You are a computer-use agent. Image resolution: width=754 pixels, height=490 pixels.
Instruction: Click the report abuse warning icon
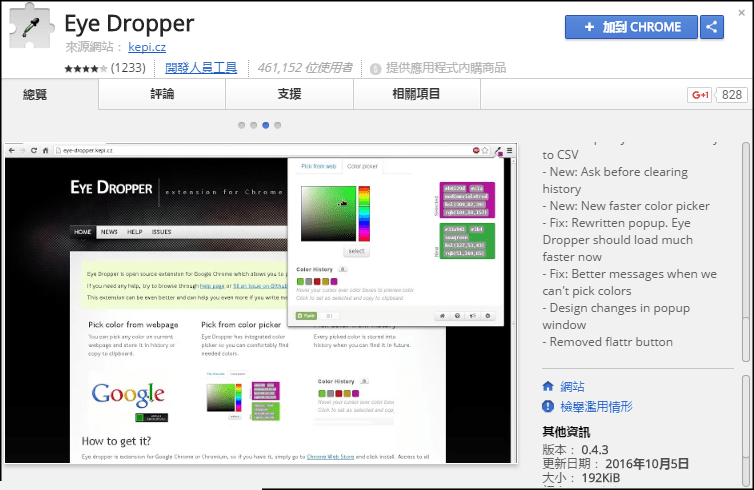pos(548,407)
